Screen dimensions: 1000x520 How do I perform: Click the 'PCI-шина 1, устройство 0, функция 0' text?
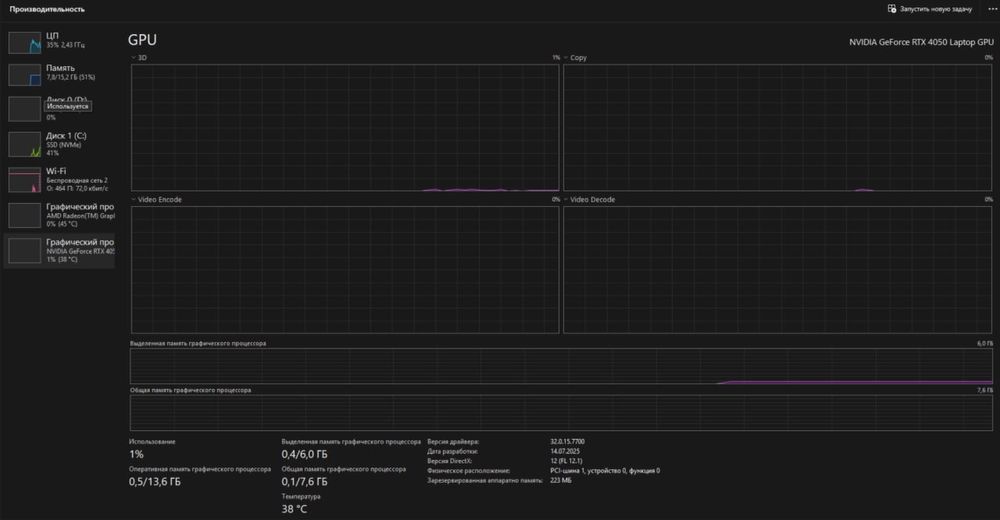pos(605,471)
